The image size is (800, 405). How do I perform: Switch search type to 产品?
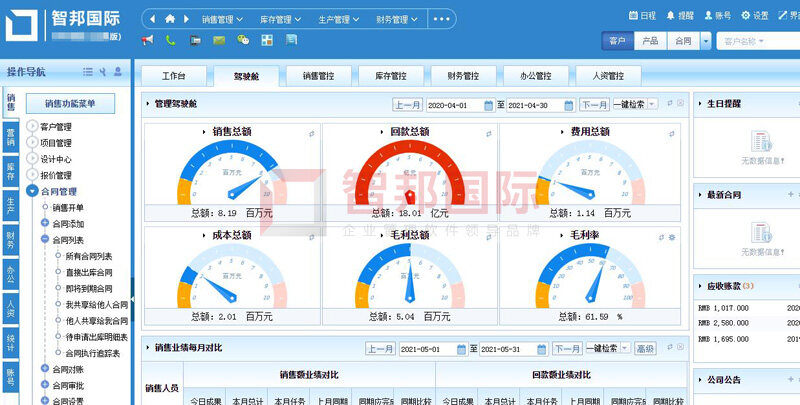click(x=649, y=41)
